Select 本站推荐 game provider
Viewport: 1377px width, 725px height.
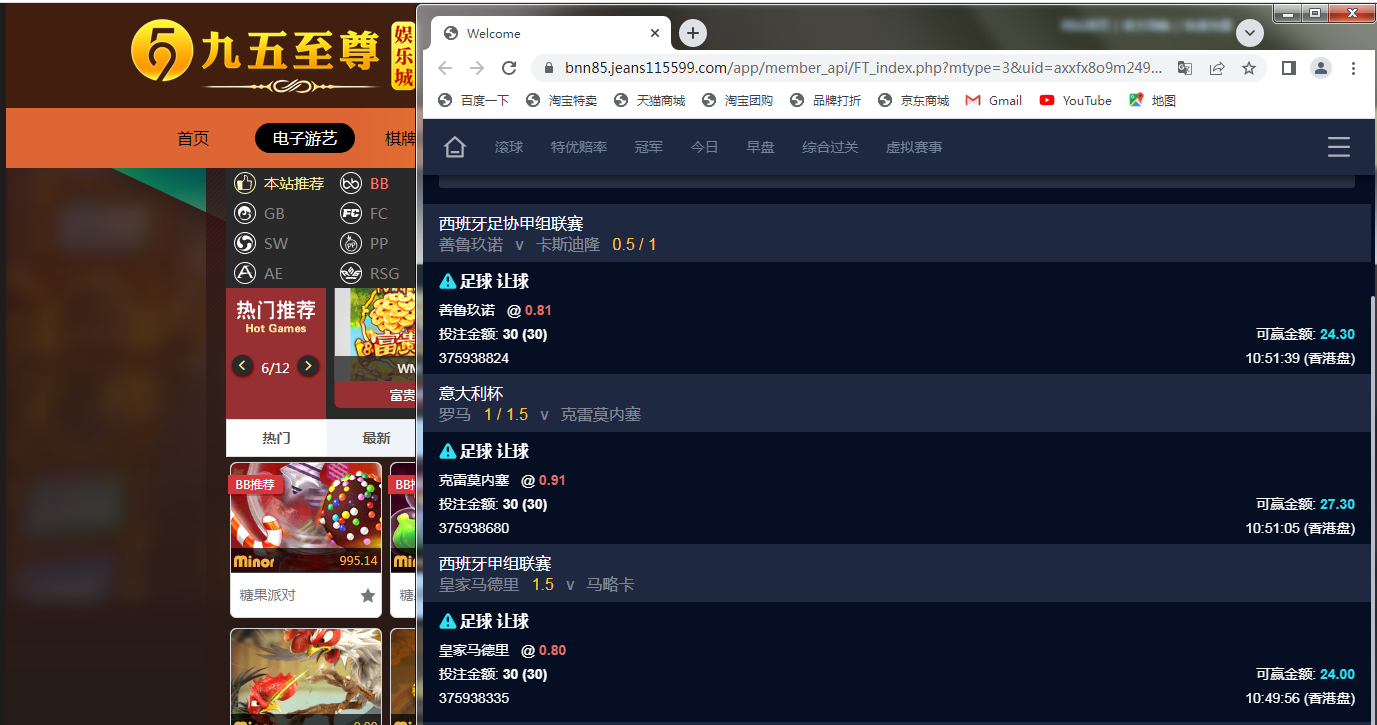click(x=279, y=183)
